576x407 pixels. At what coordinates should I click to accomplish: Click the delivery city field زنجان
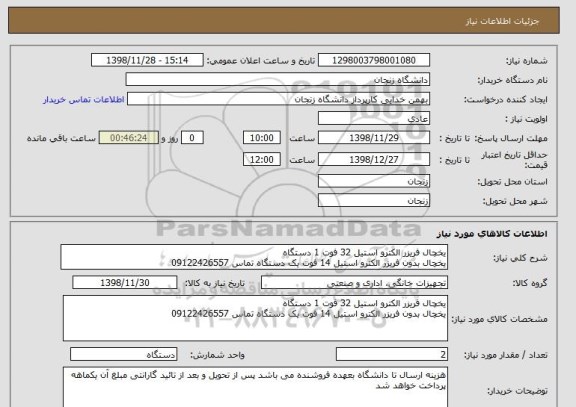coord(374,201)
